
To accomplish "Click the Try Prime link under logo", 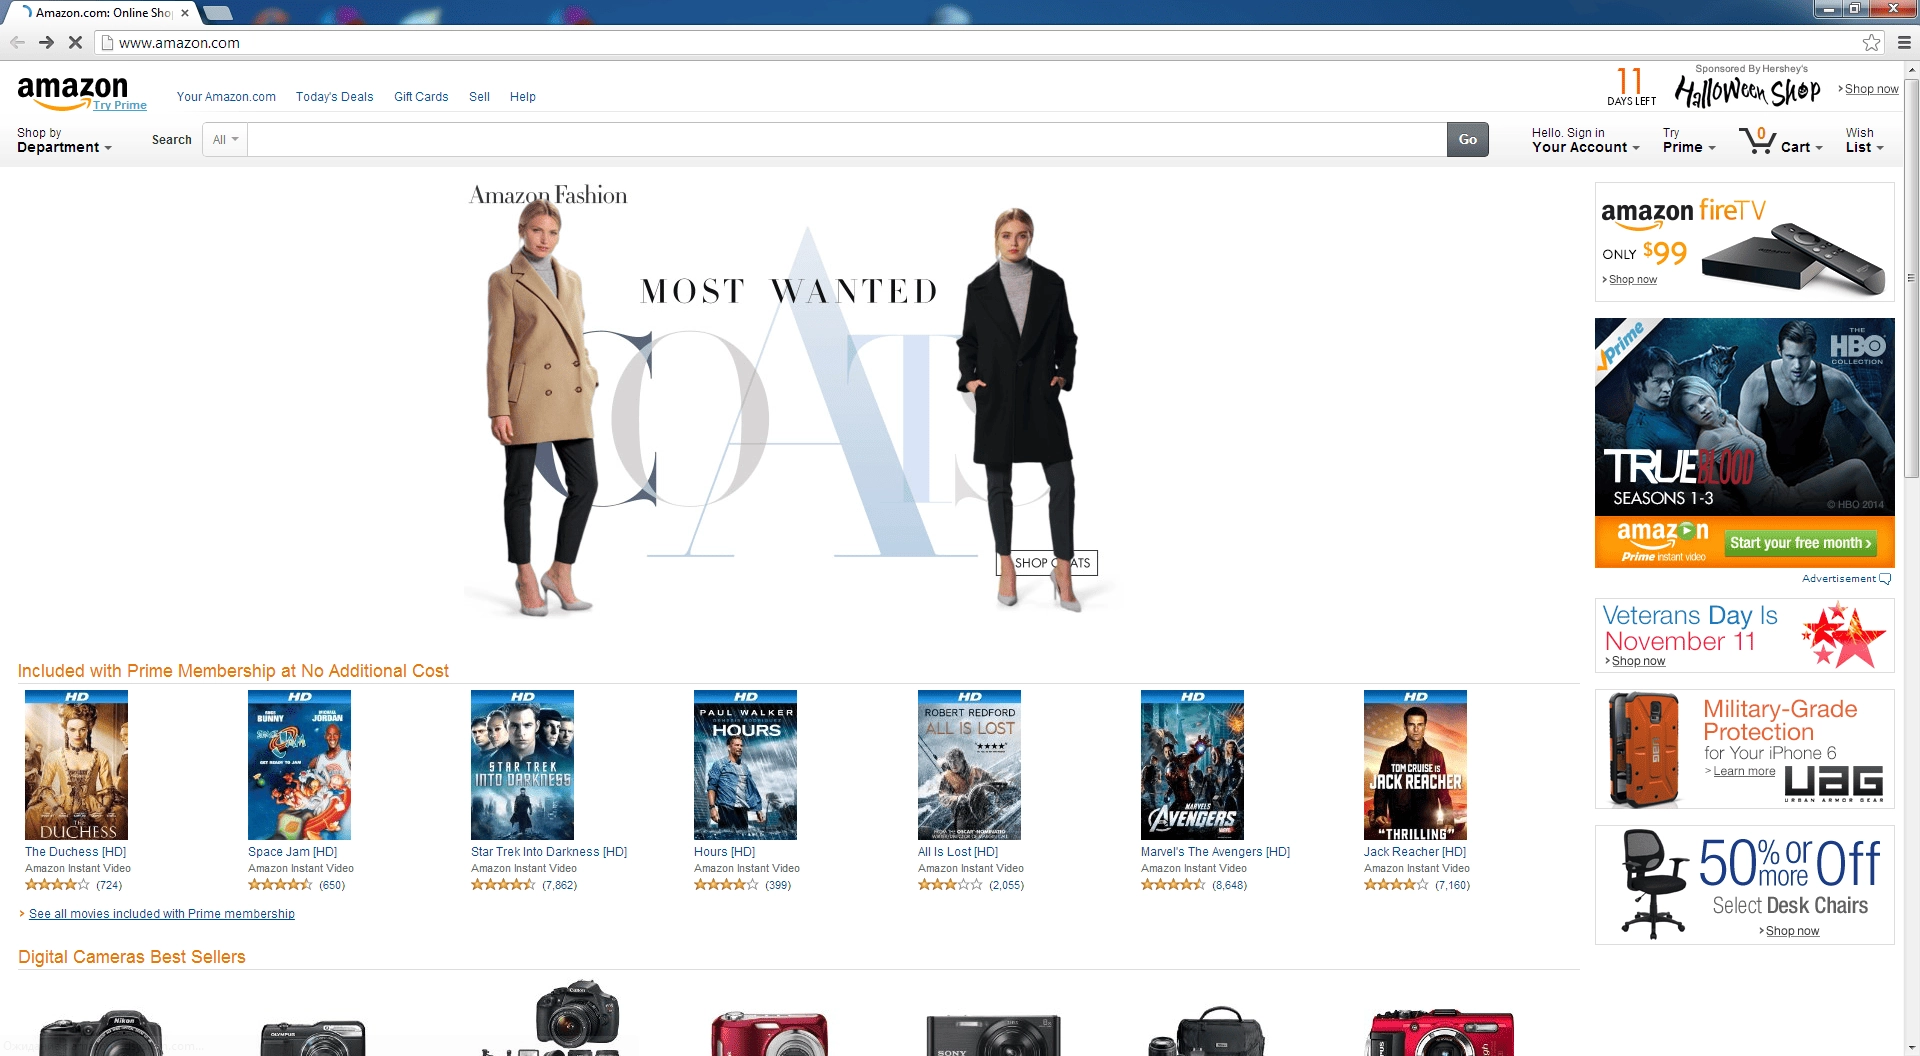I will pyautogui.click(x=120, y=105).
